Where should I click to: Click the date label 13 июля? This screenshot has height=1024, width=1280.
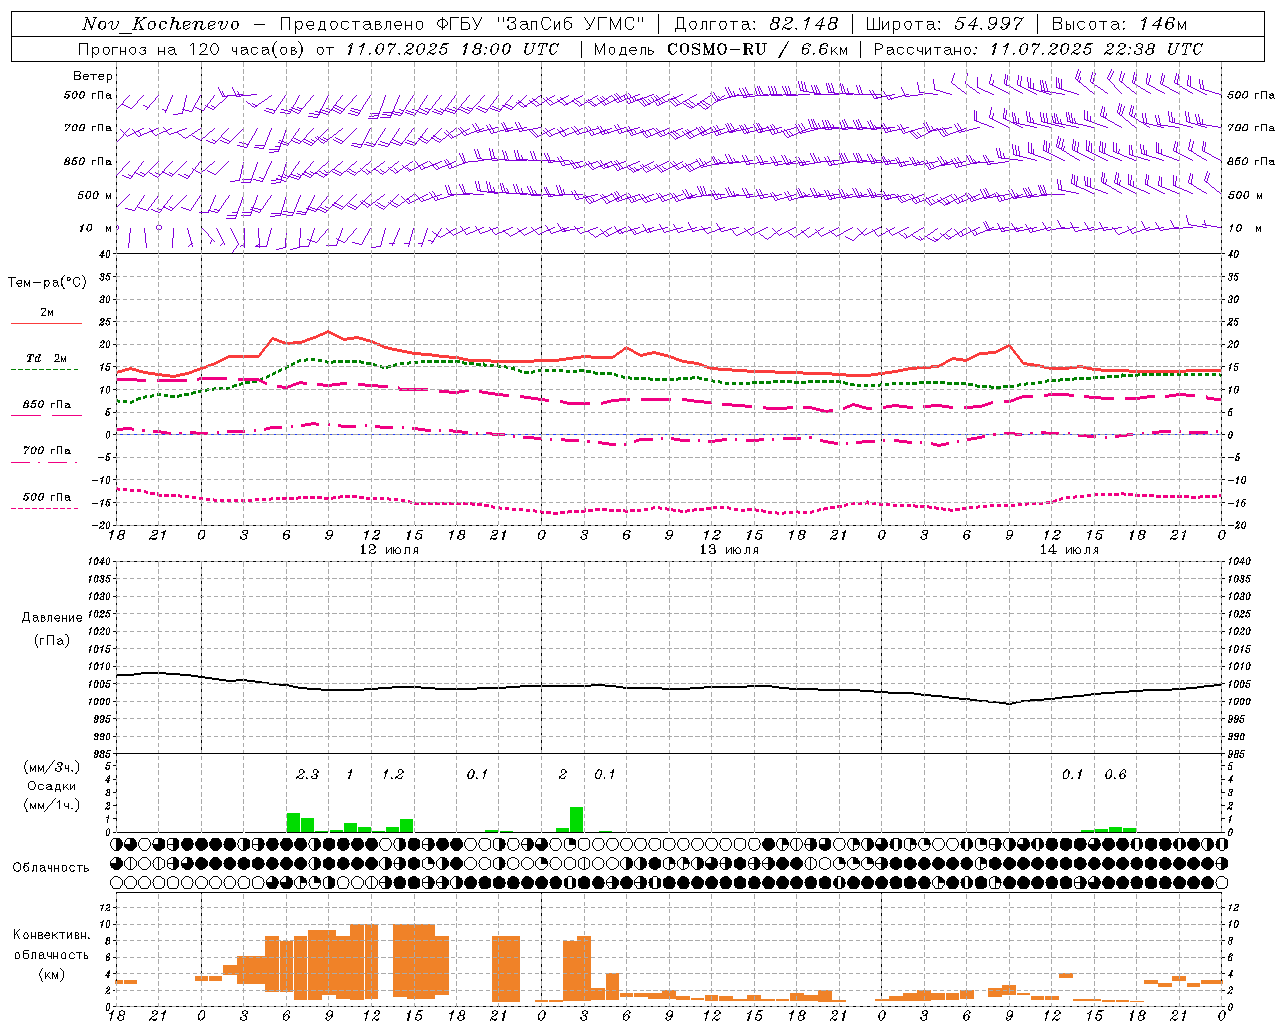pyautogui.click(x=729, y=550)
